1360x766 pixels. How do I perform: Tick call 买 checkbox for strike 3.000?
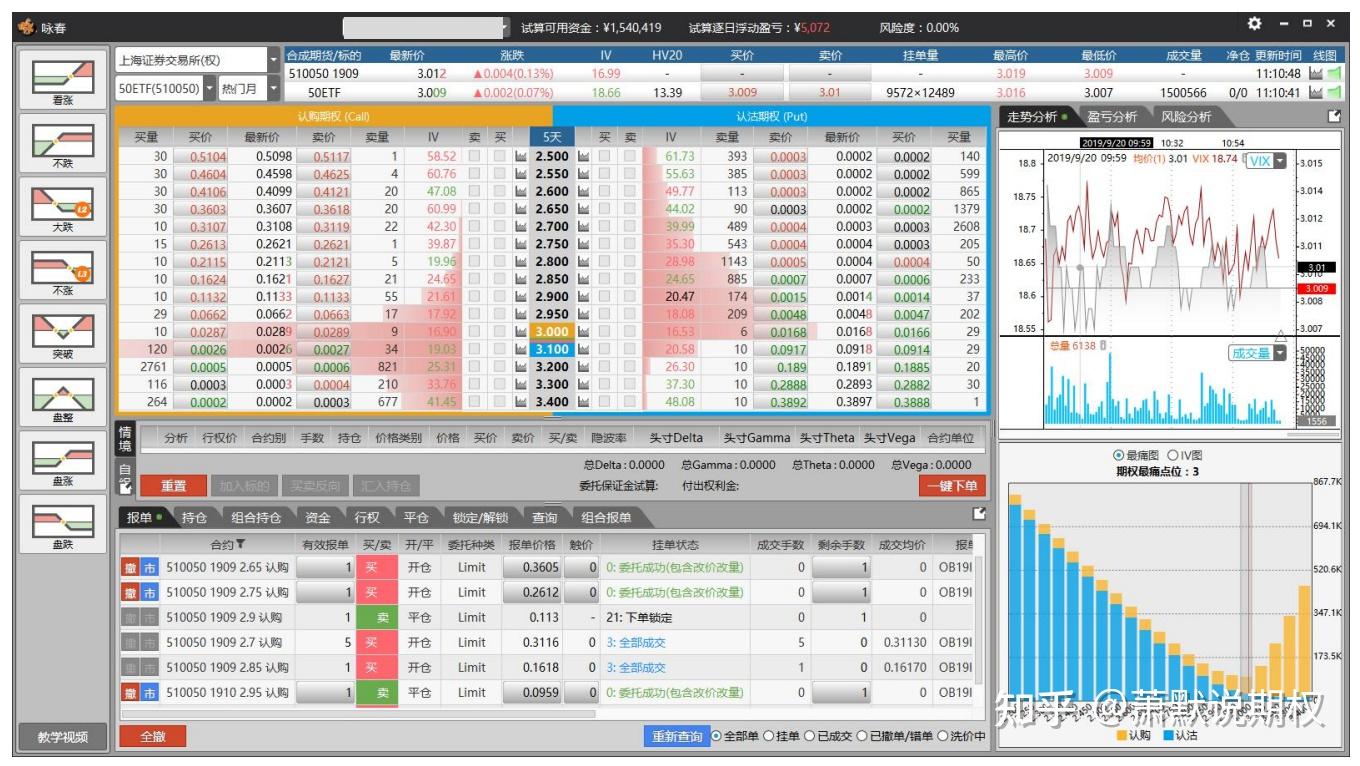click(x=499, y=332)
